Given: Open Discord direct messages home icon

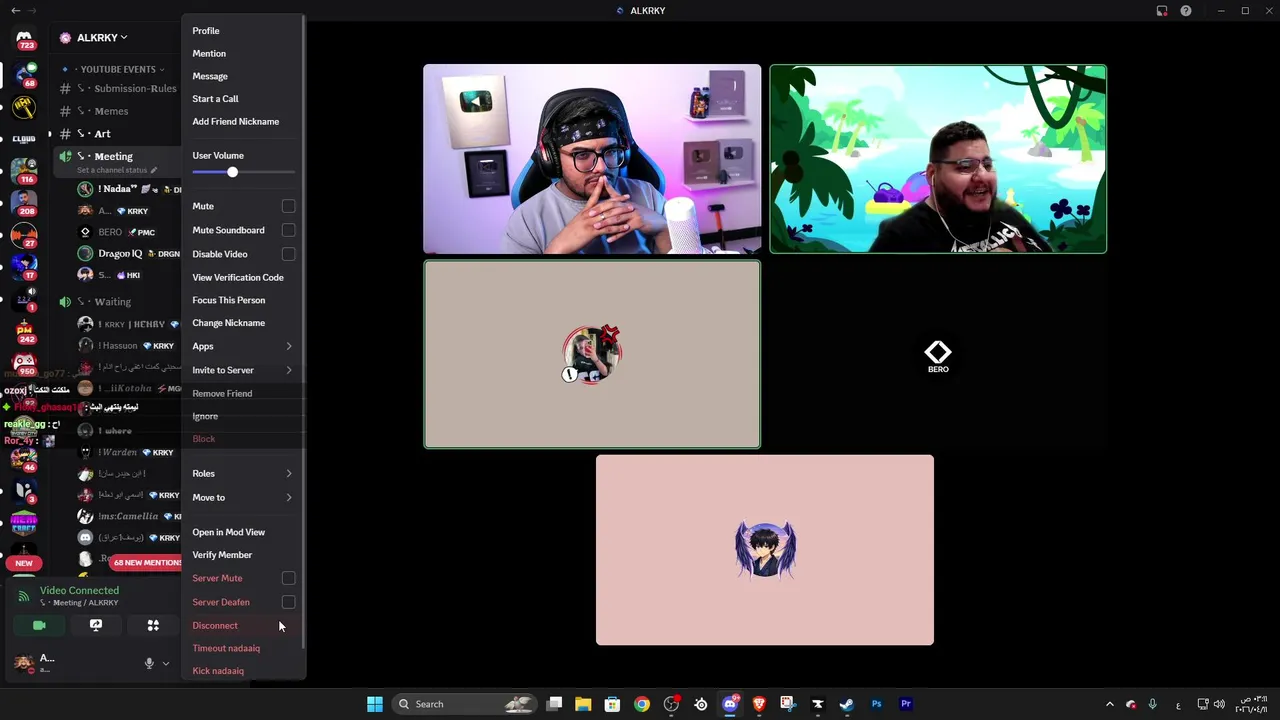Looking at the screenshot, I should (24, 40).
